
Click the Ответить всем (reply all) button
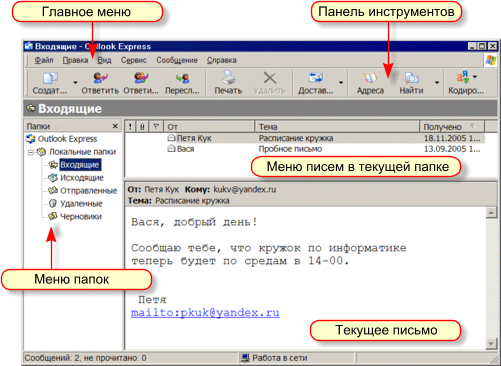[141, 83]
